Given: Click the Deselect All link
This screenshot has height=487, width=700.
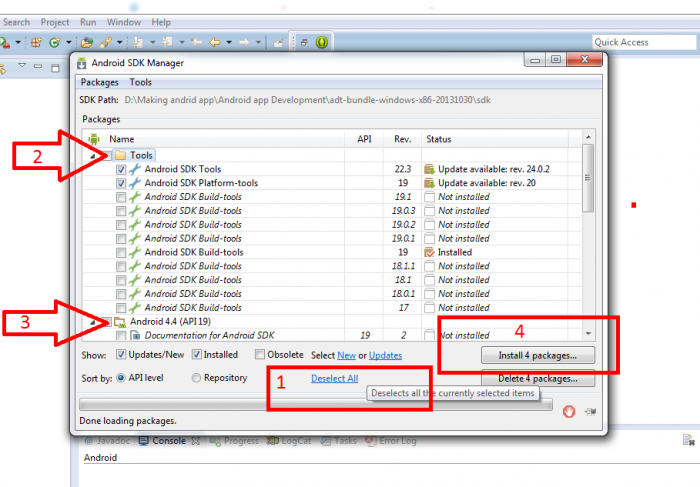Looking at the screenshot, I should pyautogui.click(x=334, y=378).
